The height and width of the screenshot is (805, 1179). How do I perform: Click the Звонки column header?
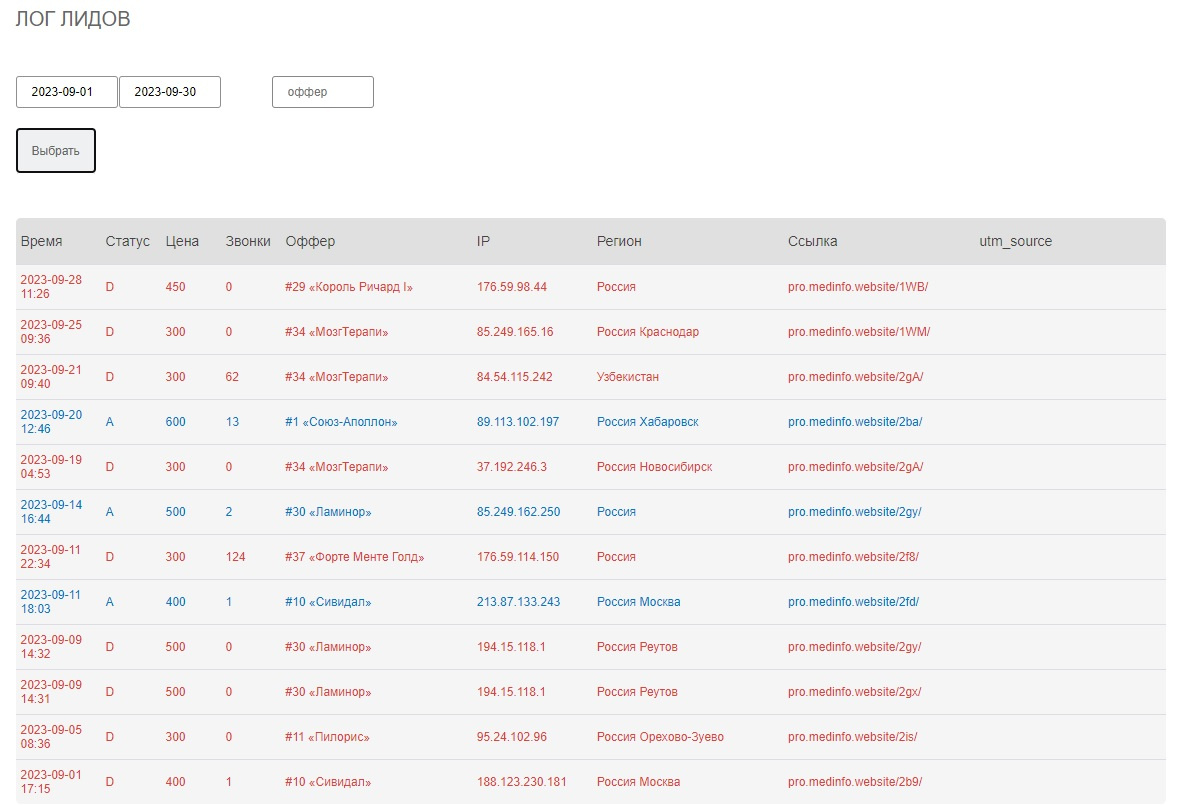coord(247,241)
